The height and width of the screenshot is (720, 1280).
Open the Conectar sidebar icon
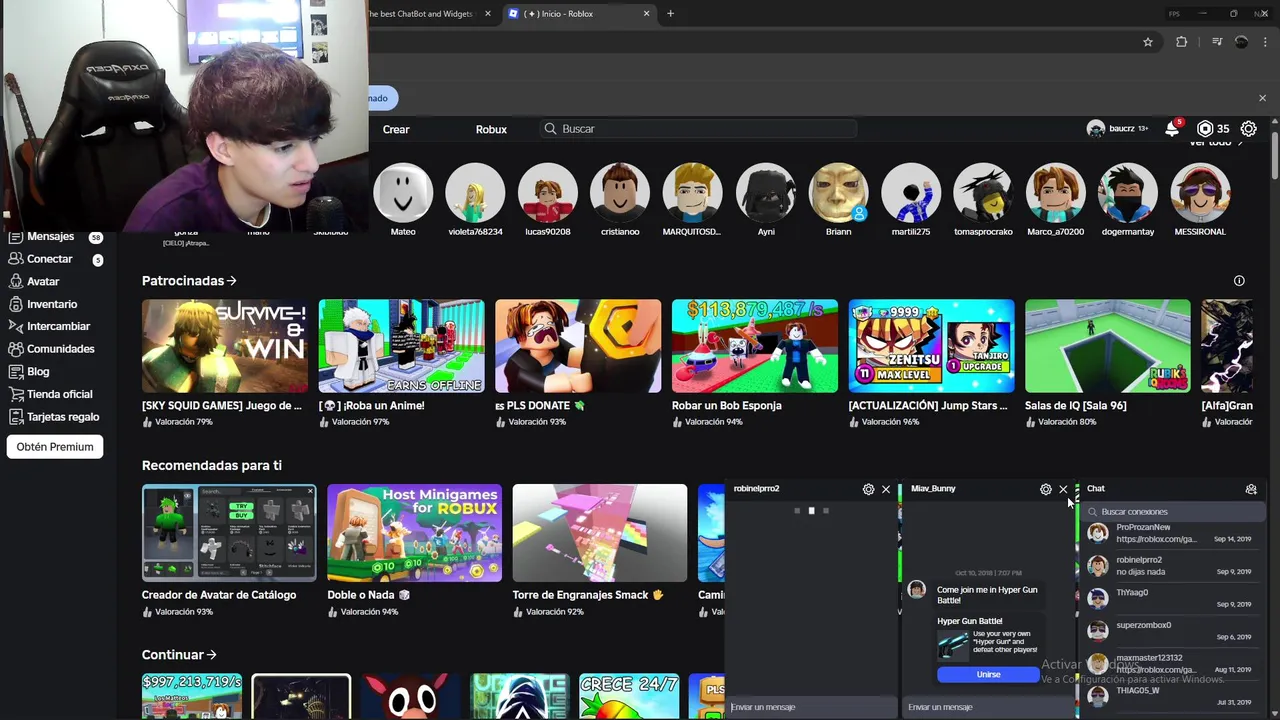(15, 259)
